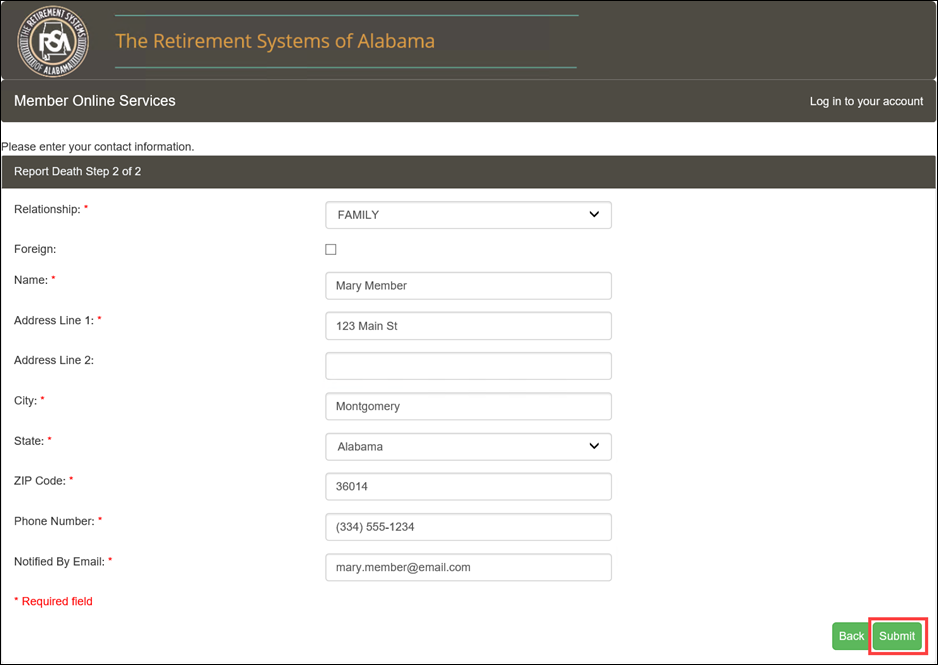
Task: Click the Notified By Email field
Action: pos(468,568)
